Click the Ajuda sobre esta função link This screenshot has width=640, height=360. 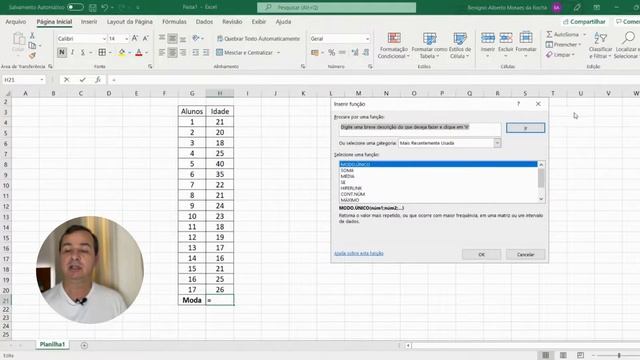pos(359,253)
